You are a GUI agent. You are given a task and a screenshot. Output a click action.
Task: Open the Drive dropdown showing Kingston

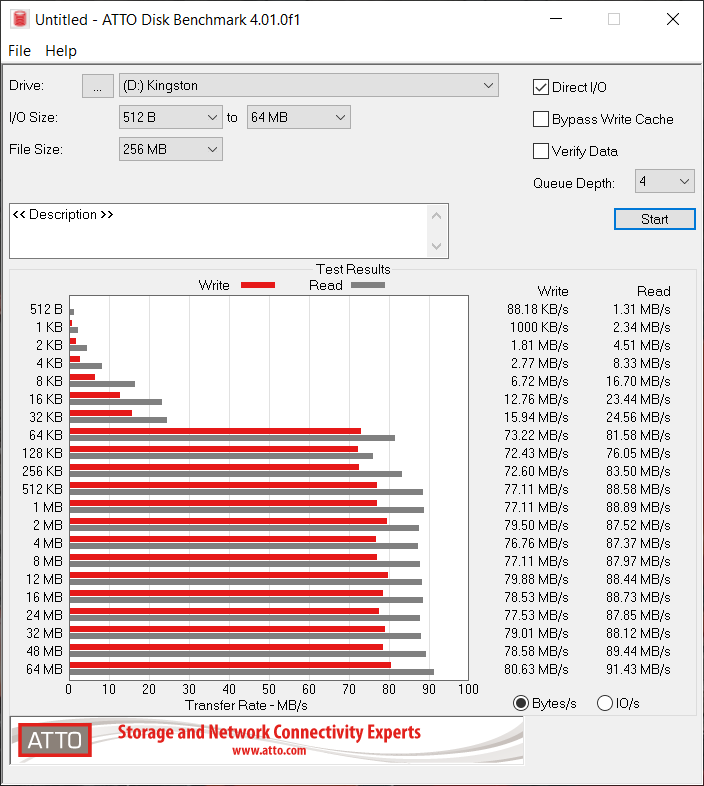[x=309, y=85]
